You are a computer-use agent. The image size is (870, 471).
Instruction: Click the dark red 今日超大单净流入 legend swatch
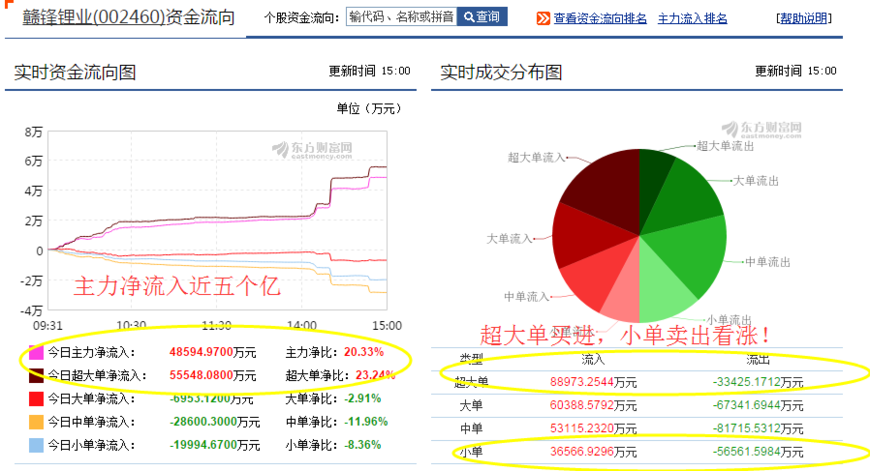pos(36,376)
